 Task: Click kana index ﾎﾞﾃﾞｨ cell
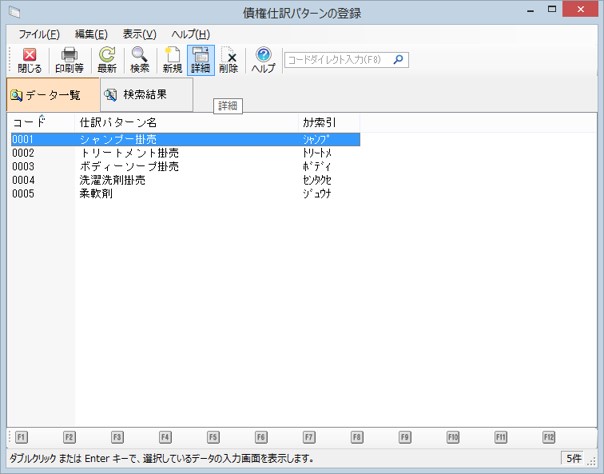(x=317, y=166)
